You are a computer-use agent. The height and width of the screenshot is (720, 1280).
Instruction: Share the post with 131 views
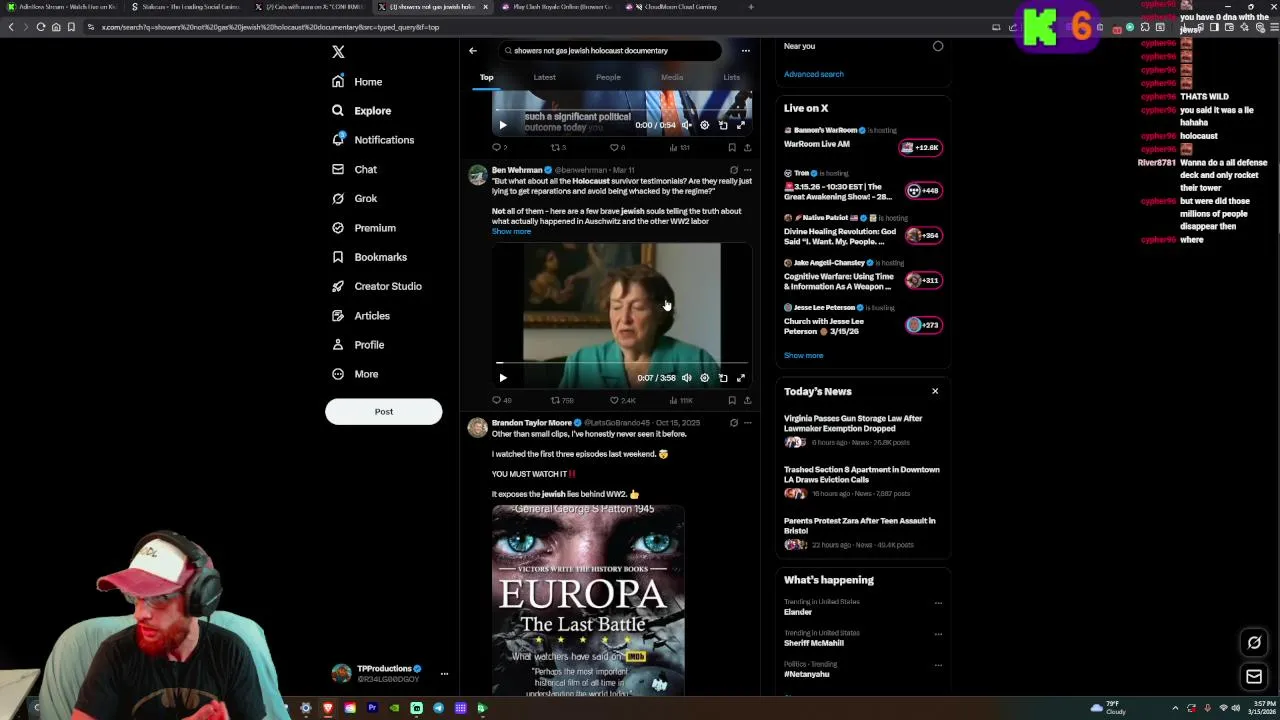click(x=747, y=148)
